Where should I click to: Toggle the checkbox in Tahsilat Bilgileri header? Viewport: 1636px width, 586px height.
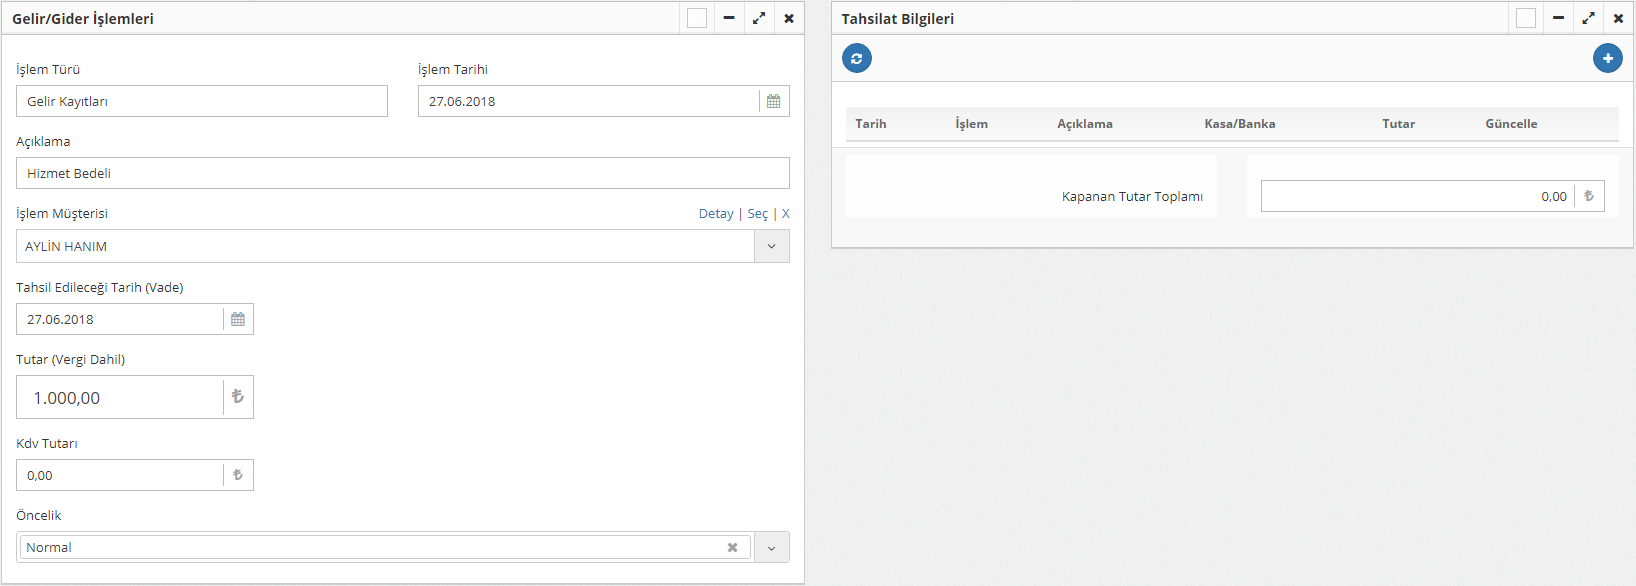pyautogui.click(x=1526, y=18)
